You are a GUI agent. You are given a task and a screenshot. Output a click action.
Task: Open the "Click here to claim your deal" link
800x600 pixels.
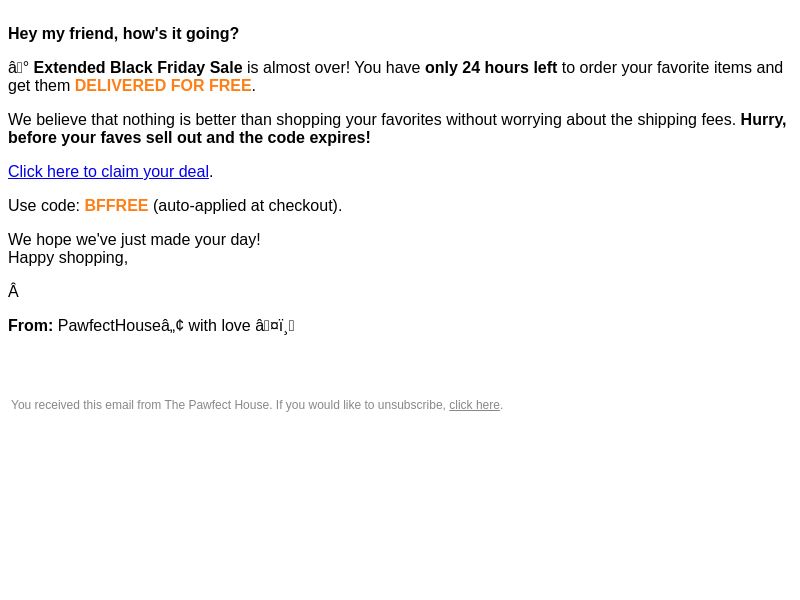[x=108, y=171]
